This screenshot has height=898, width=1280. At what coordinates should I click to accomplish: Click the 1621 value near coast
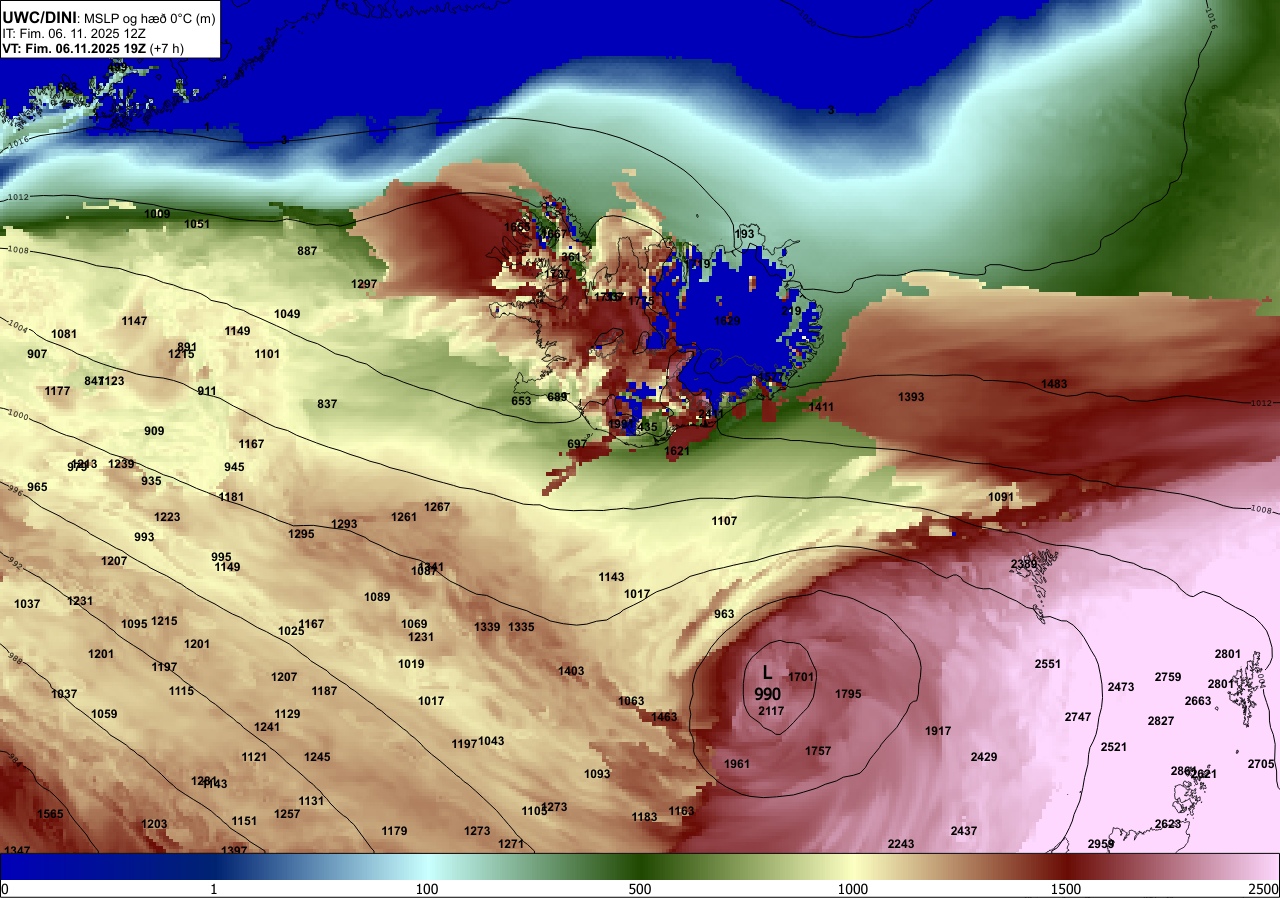click(677, 451)
